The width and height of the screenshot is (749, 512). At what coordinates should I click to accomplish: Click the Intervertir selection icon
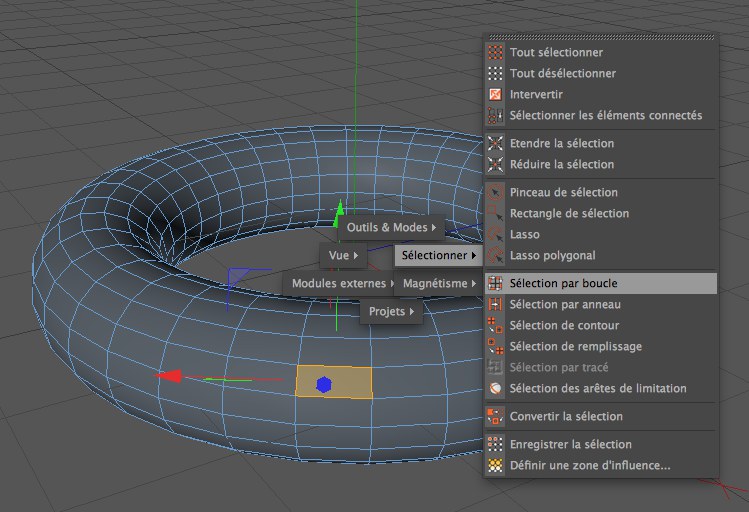494,94
